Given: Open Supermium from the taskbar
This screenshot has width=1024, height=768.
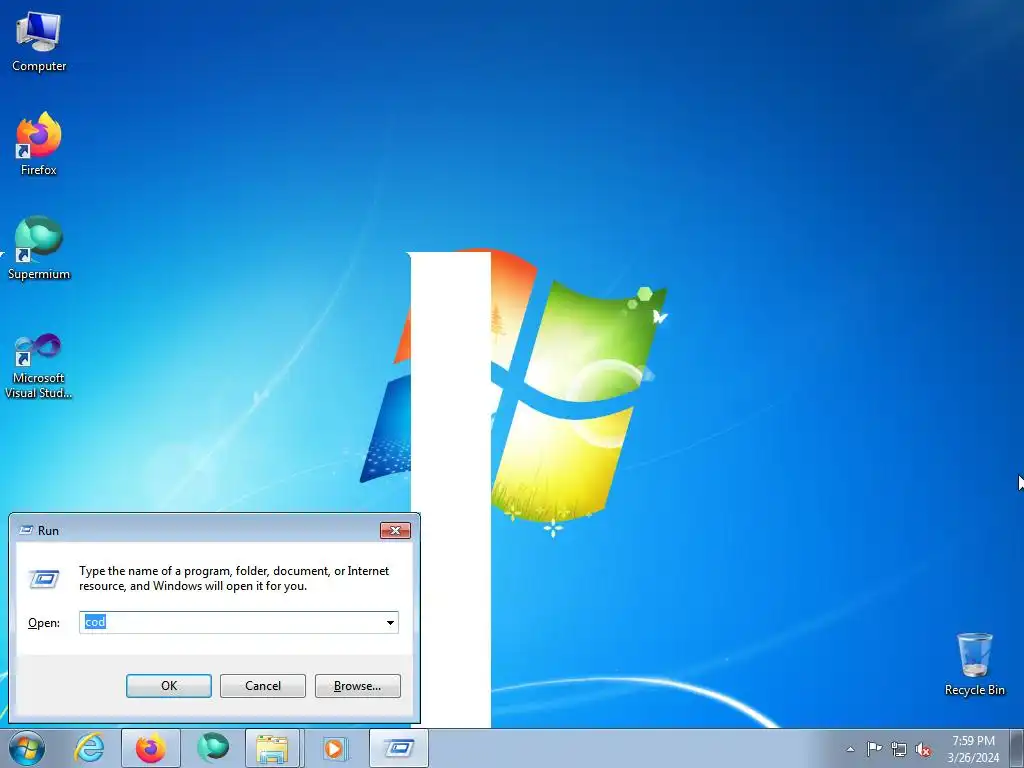Looking at the screenshot, I should tap(213, 748).
